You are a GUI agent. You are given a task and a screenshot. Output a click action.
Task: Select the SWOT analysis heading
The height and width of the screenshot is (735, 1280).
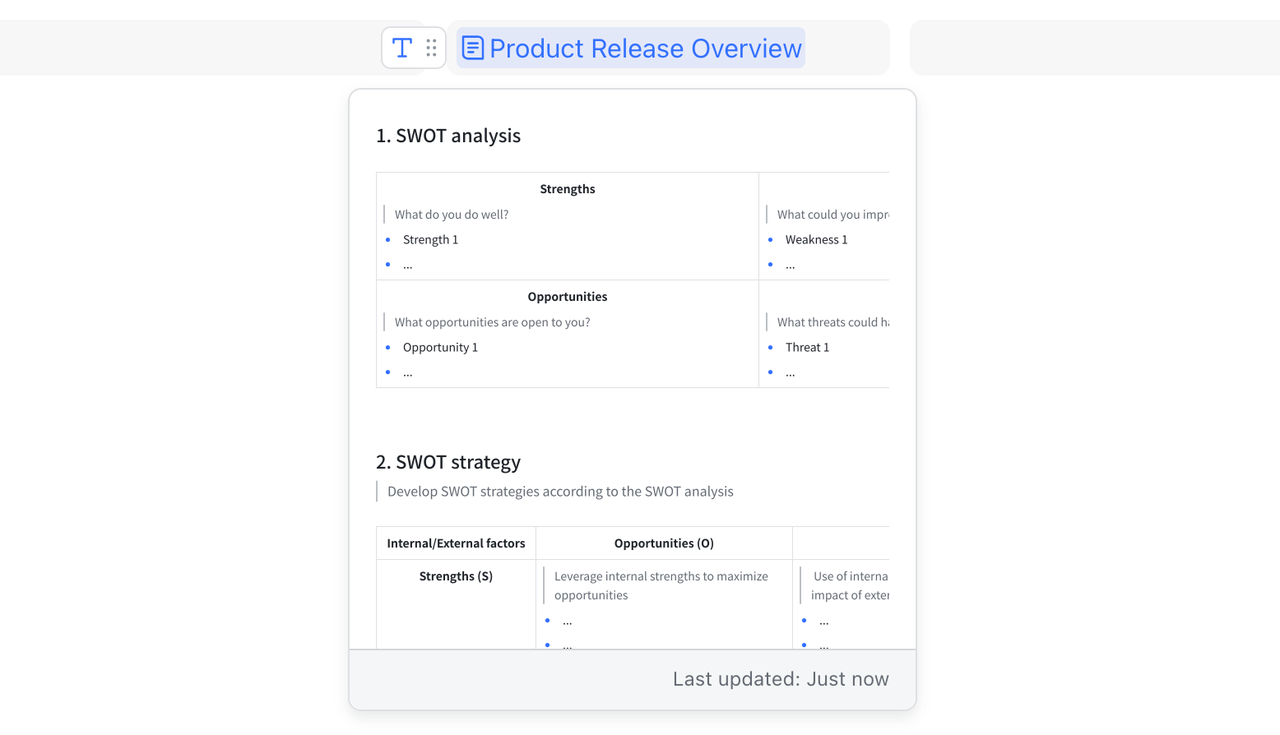coord(448,136)
